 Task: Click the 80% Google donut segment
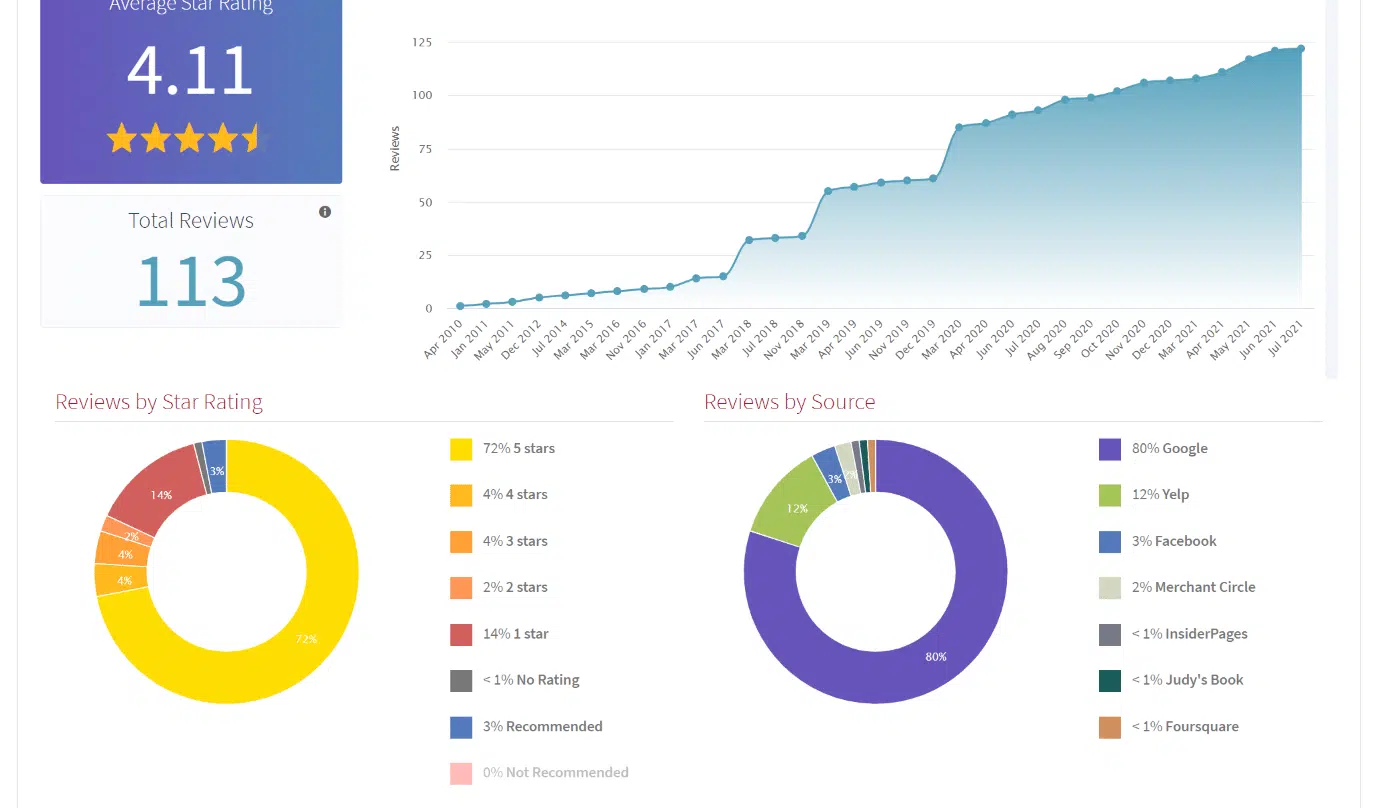click(935, 657)
